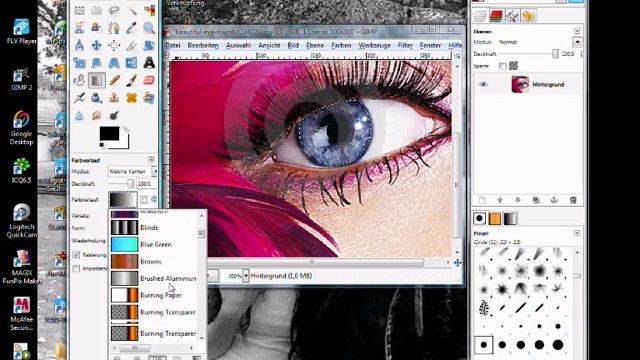Select the Clone stamp tool
Viewport: 640px width, 360px height.
[114, 98]
